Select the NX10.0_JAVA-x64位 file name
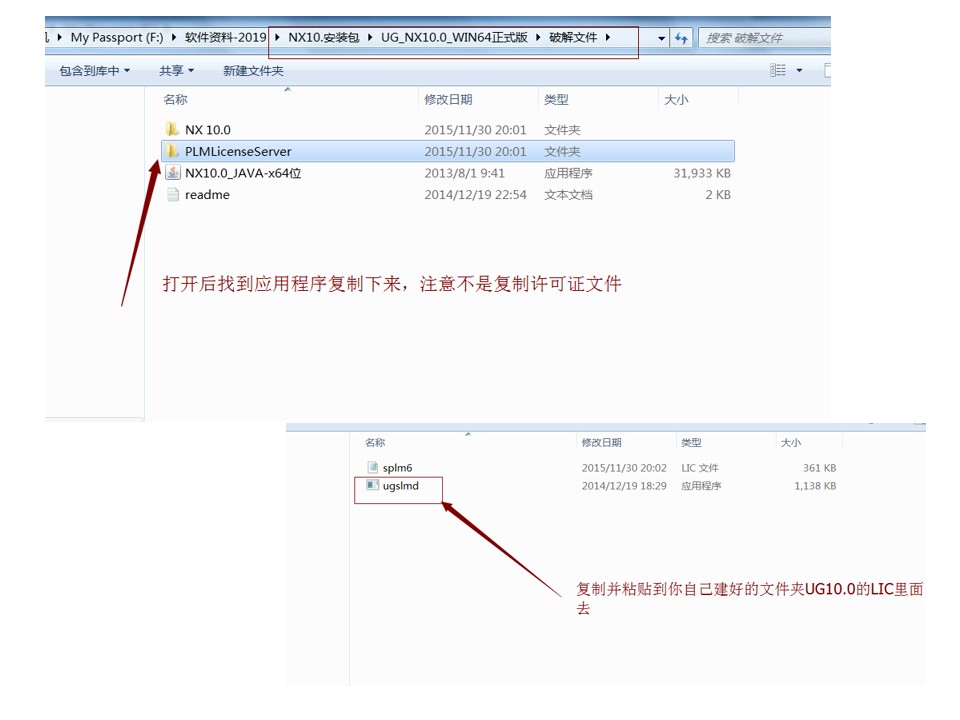This screenshot has width=960, height=720. coord(243,173)
